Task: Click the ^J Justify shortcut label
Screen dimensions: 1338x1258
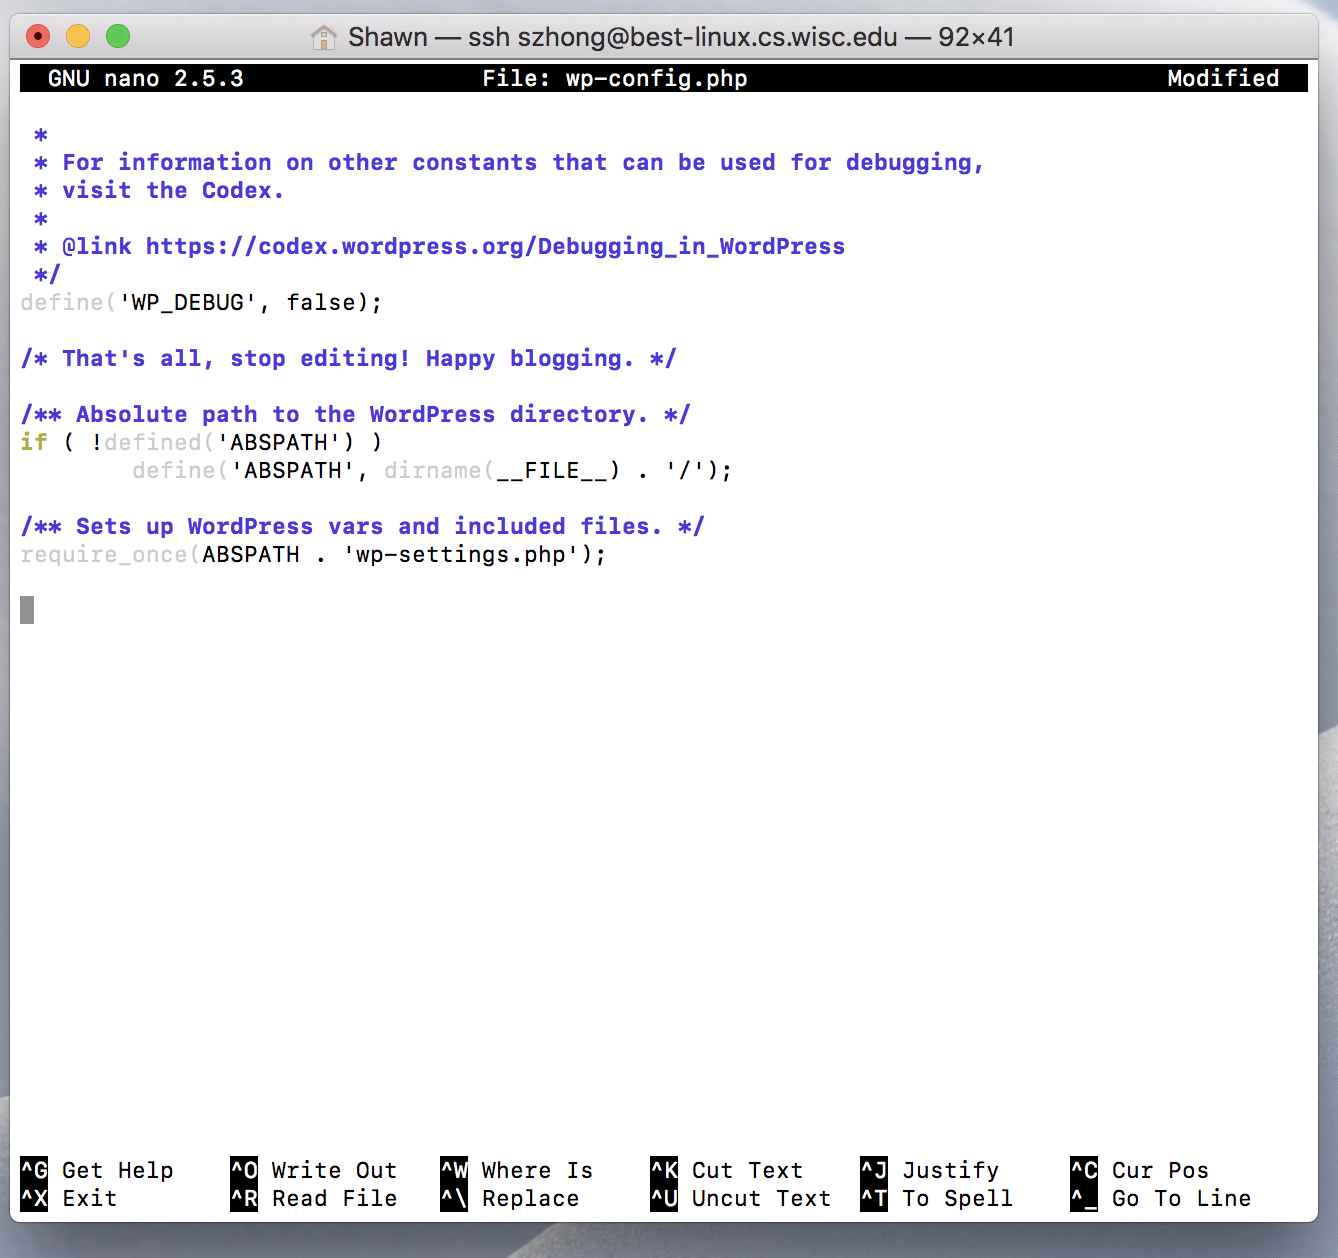Action: click(930, 1170)
